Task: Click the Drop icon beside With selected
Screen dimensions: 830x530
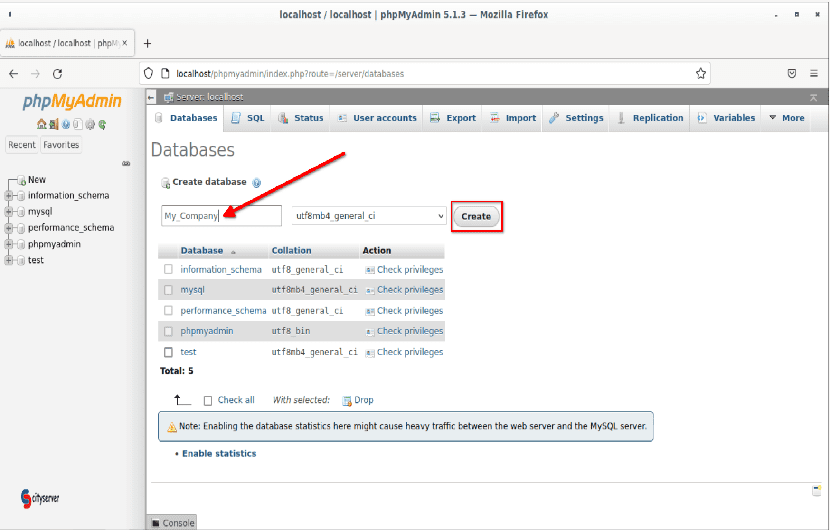Action: coord(347,401)
